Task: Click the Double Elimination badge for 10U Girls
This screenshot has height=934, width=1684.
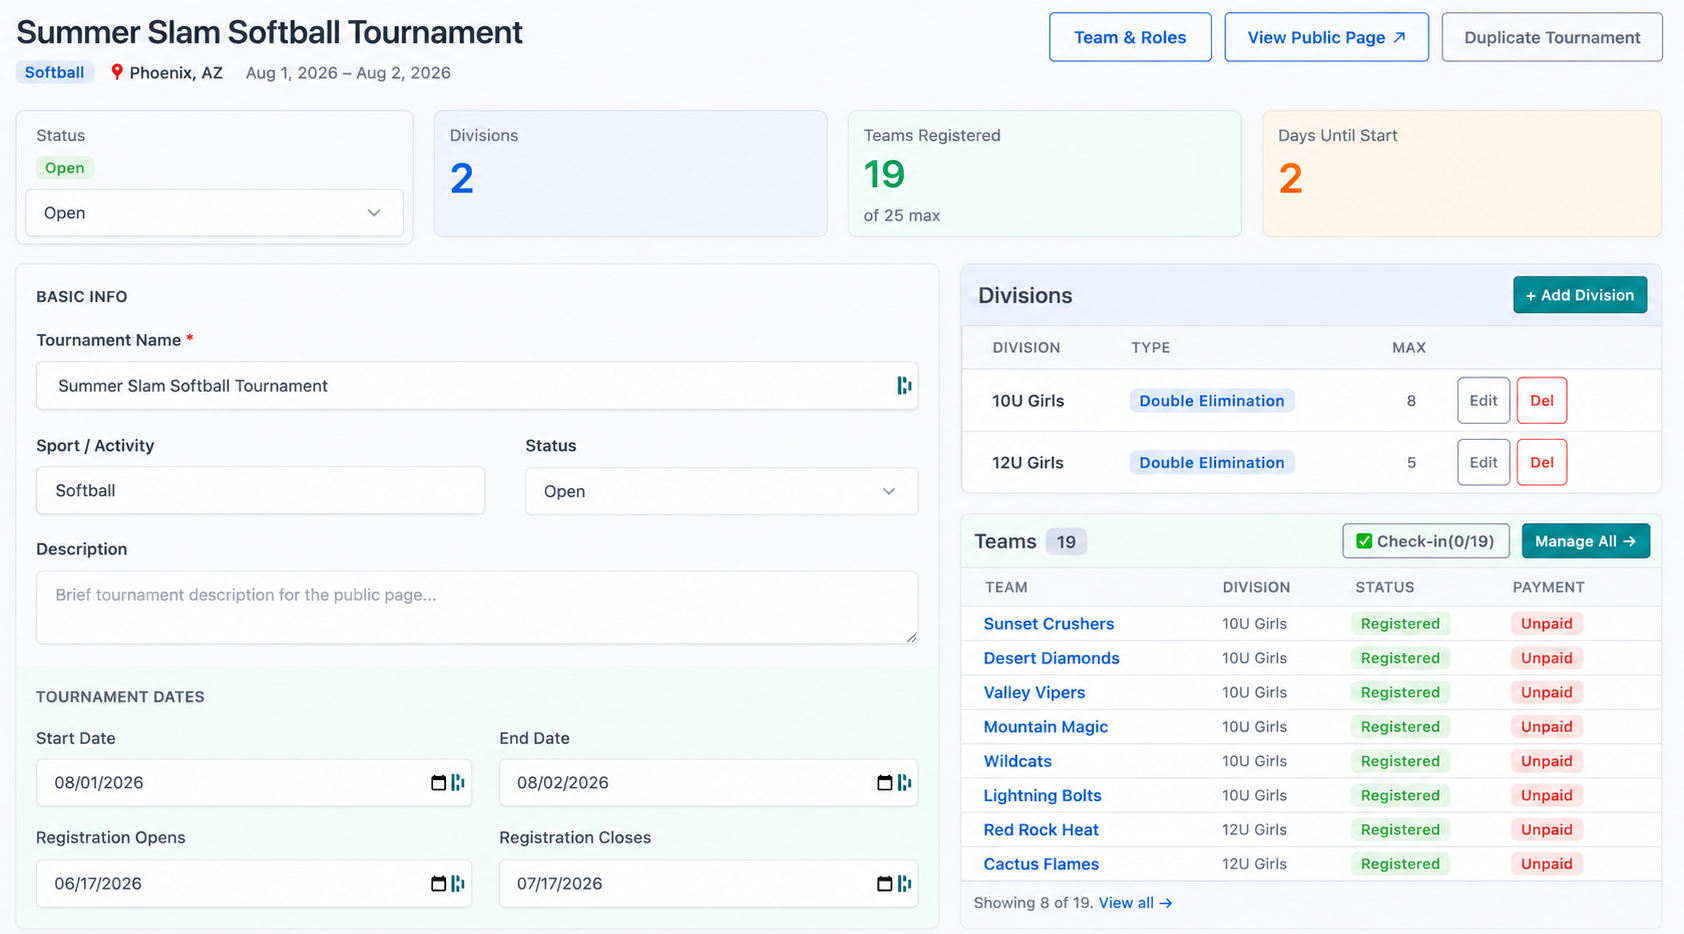Action: (1212, 400)
